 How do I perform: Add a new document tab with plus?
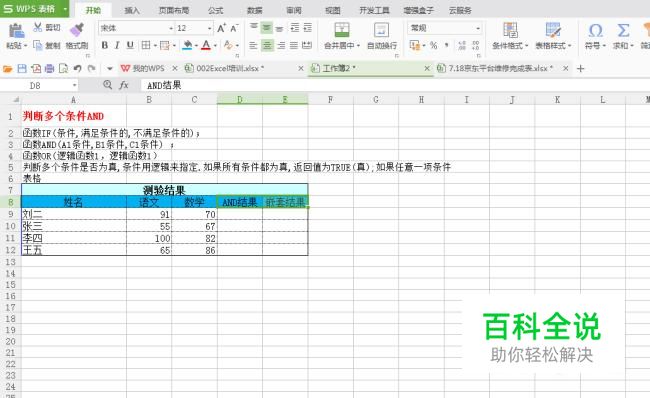point(580,68)
